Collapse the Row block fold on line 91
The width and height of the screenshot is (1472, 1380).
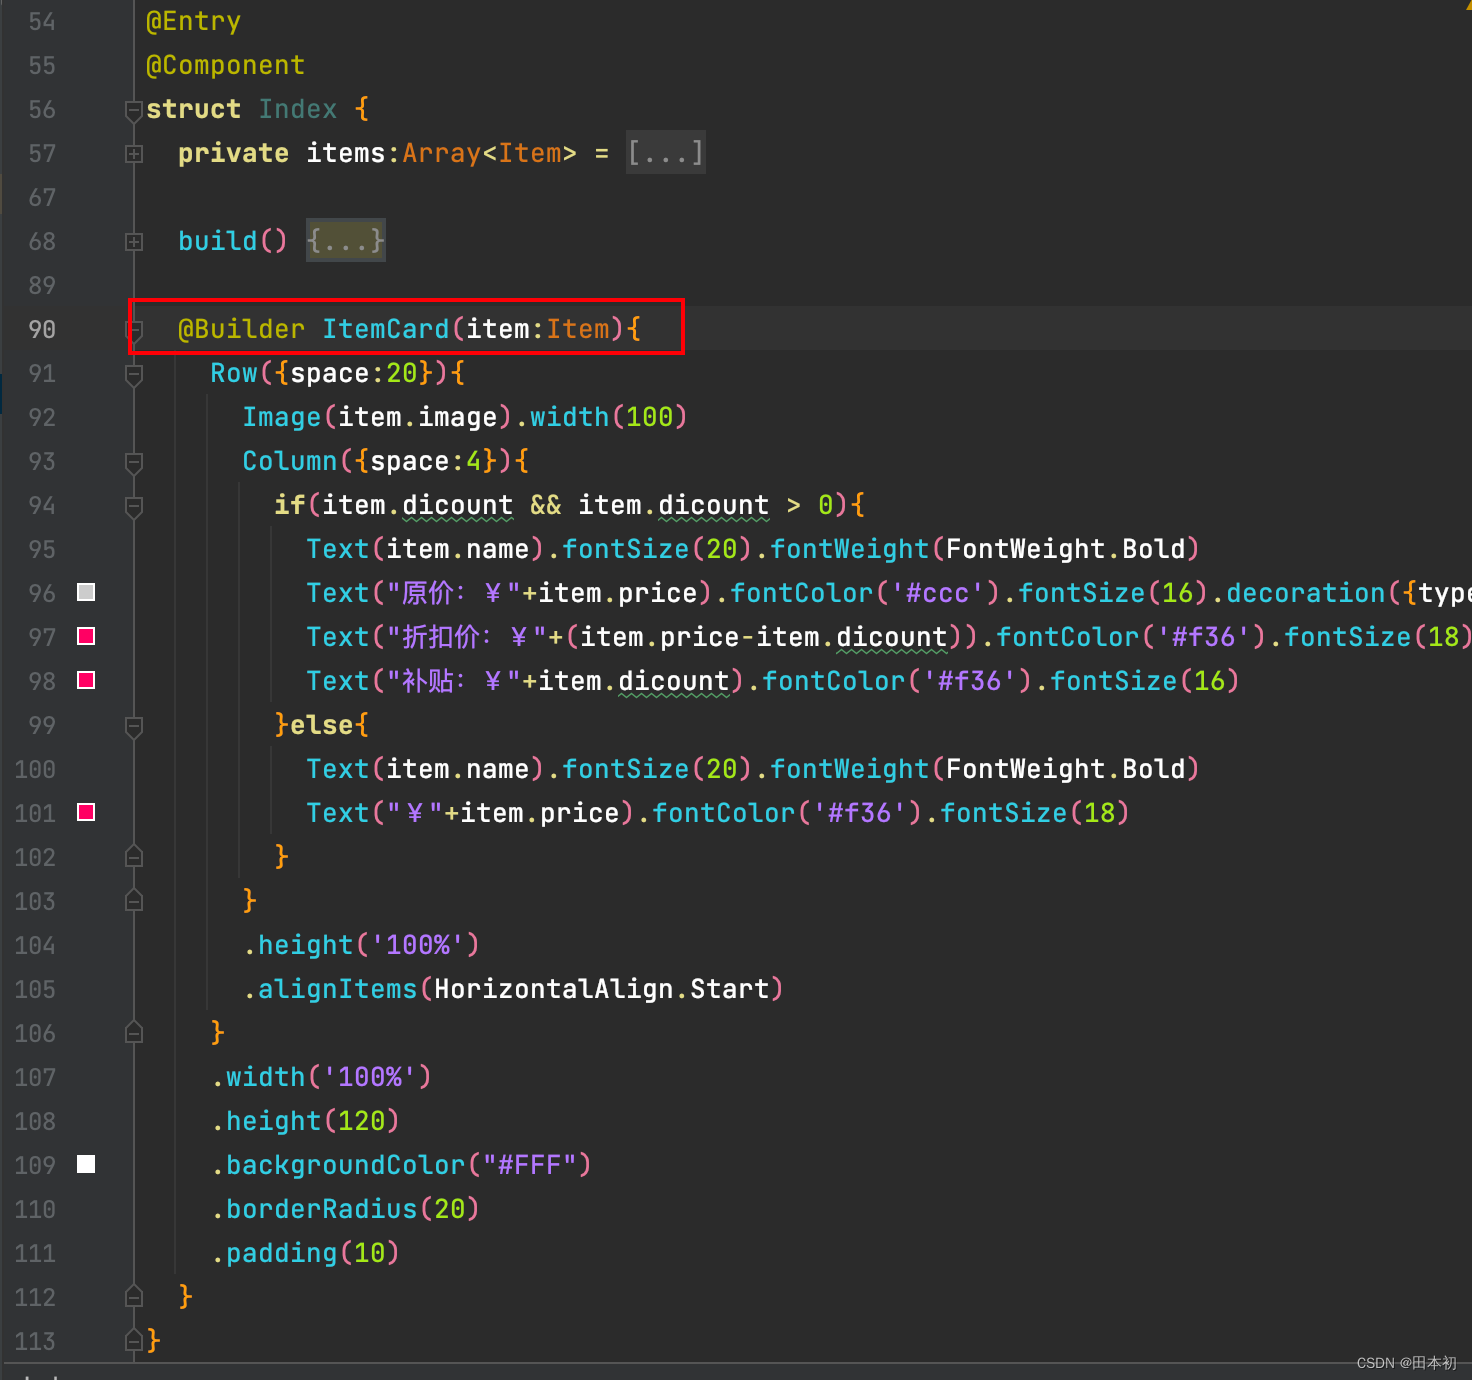(134, 374)
